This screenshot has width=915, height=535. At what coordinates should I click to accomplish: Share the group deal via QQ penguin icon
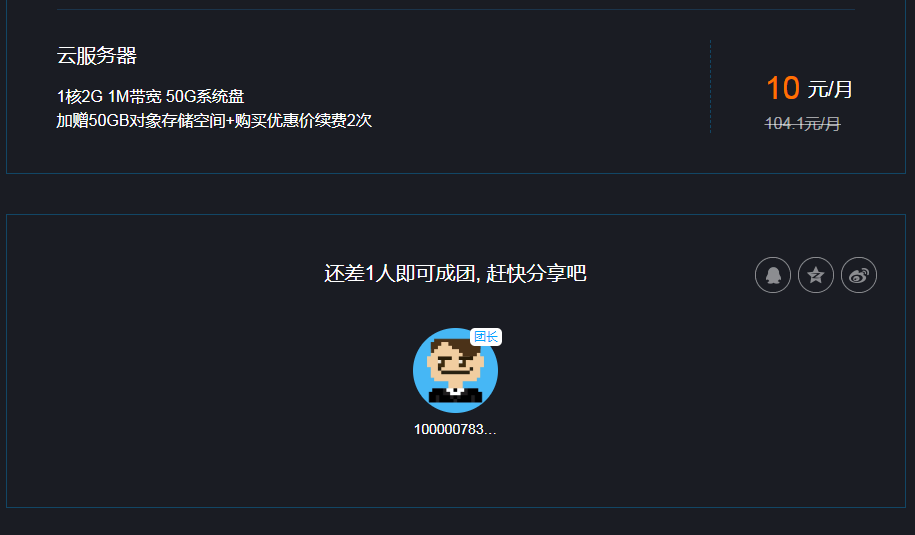773,275
